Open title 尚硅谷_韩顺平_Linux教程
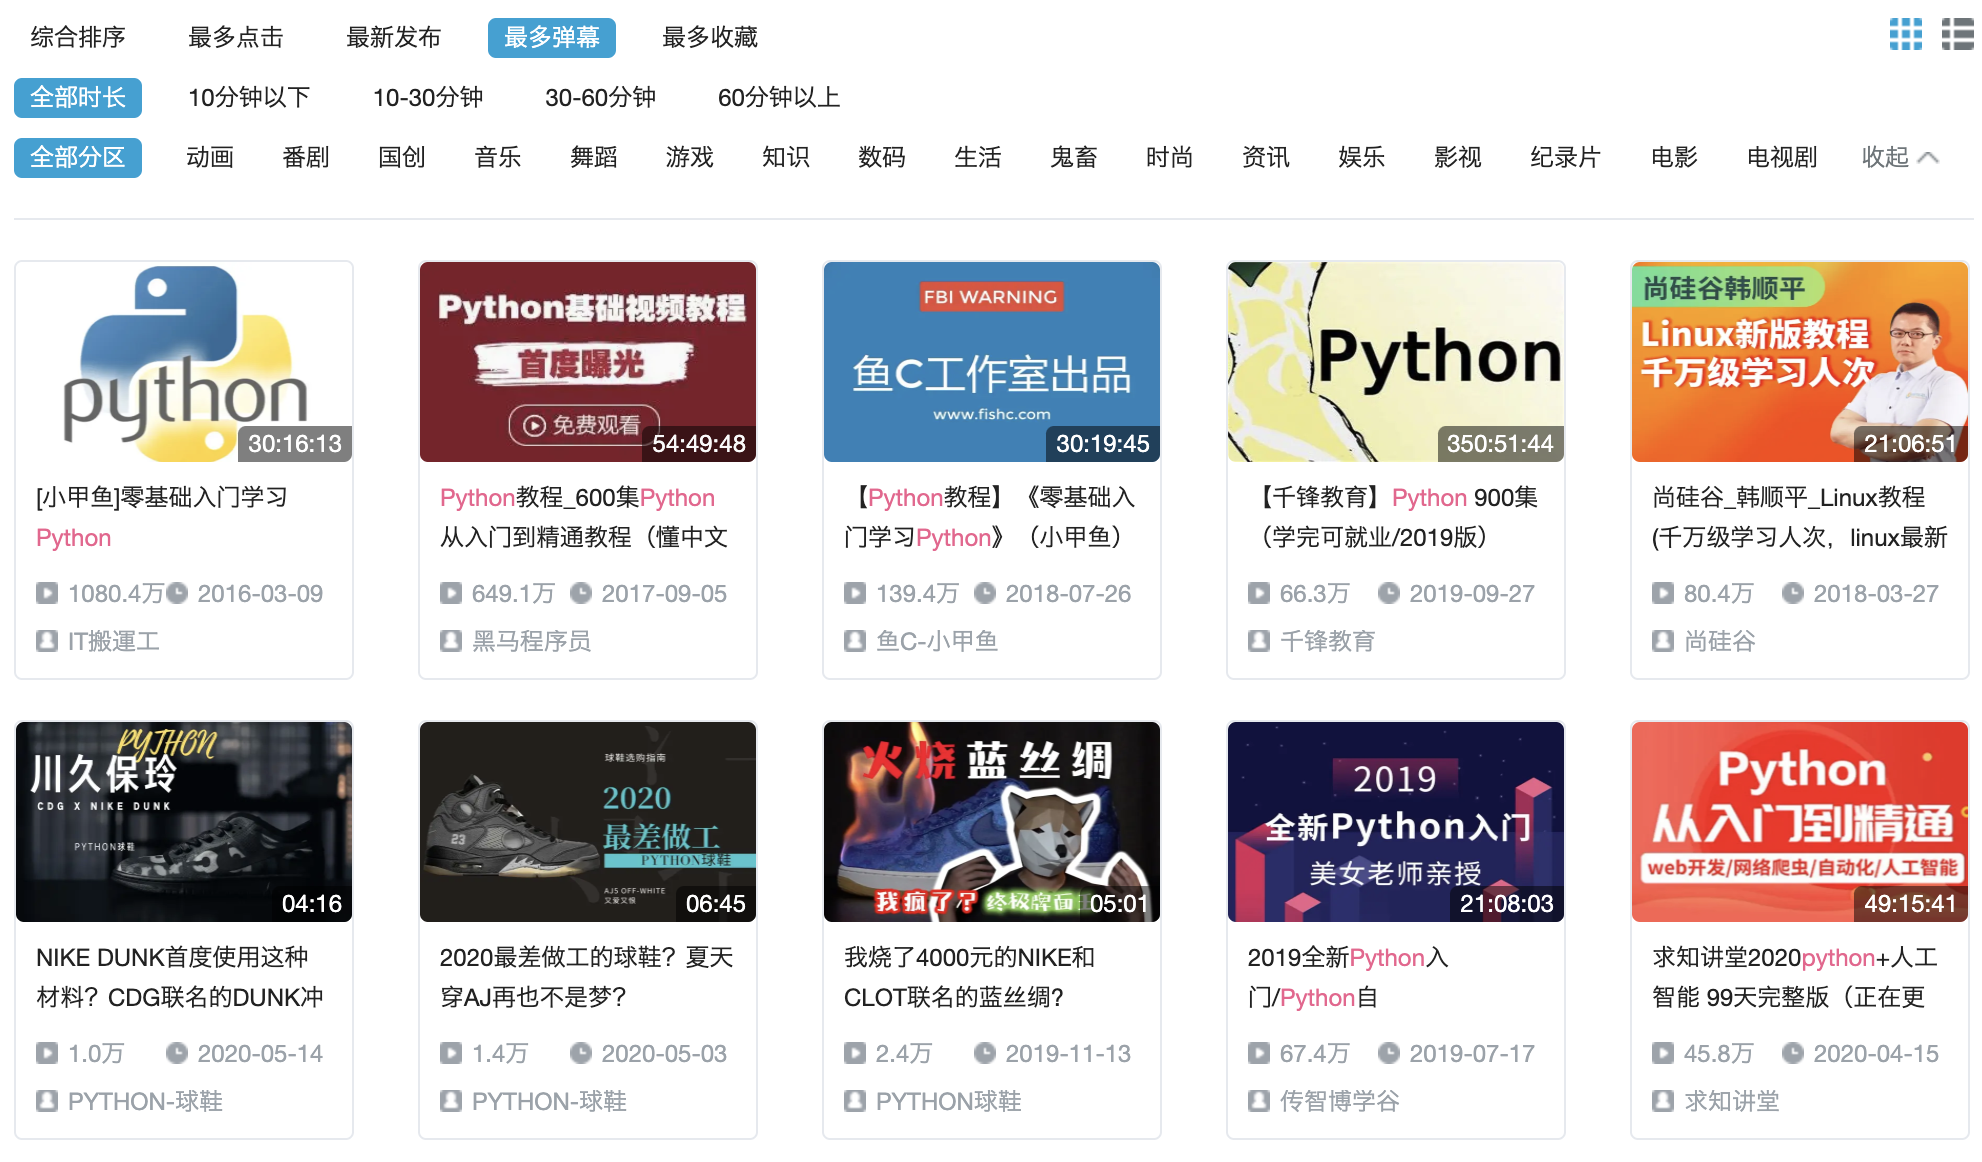1982x1162 pixels. click(1799, 517)
